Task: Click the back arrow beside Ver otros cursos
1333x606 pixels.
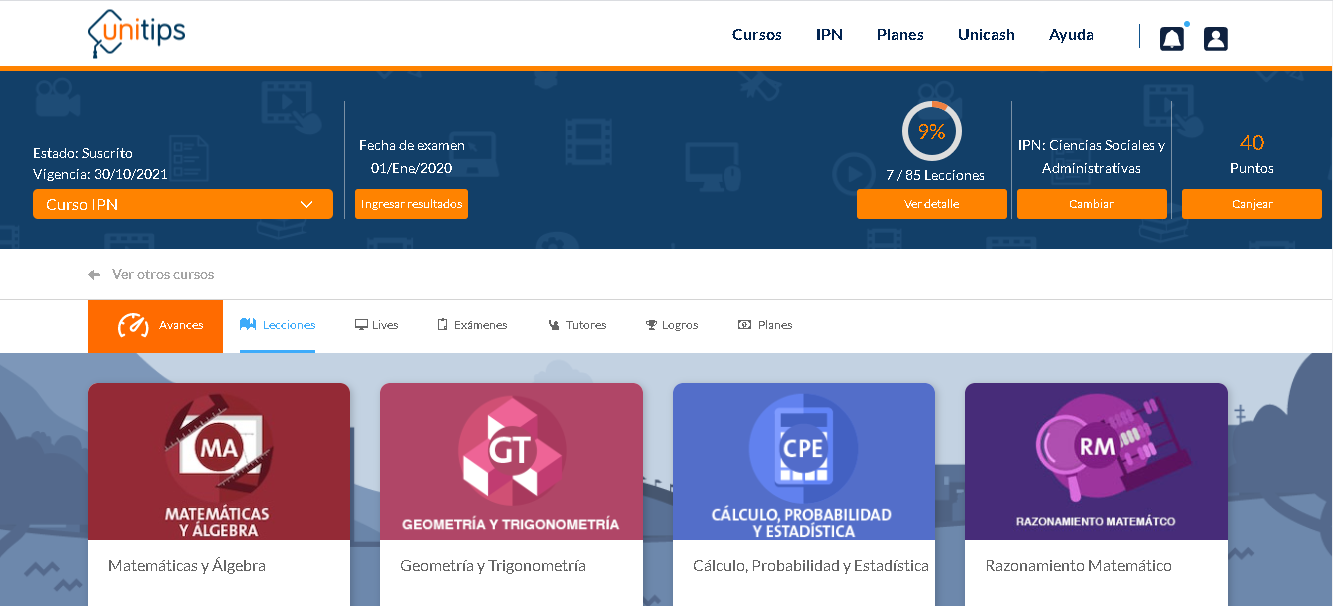Action: point(94,274)
